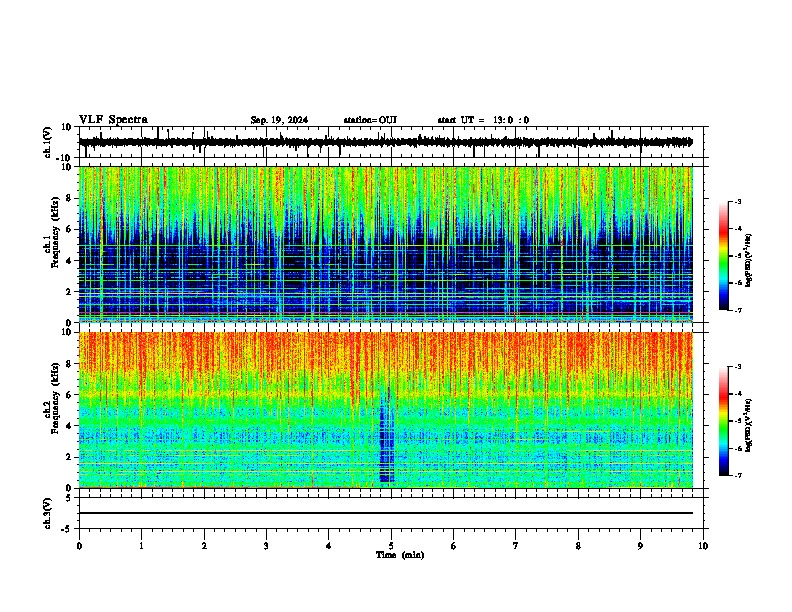Click the red high-frequency band in ch.2 spectrogram

pyautogui.click(x=385, y=353)
